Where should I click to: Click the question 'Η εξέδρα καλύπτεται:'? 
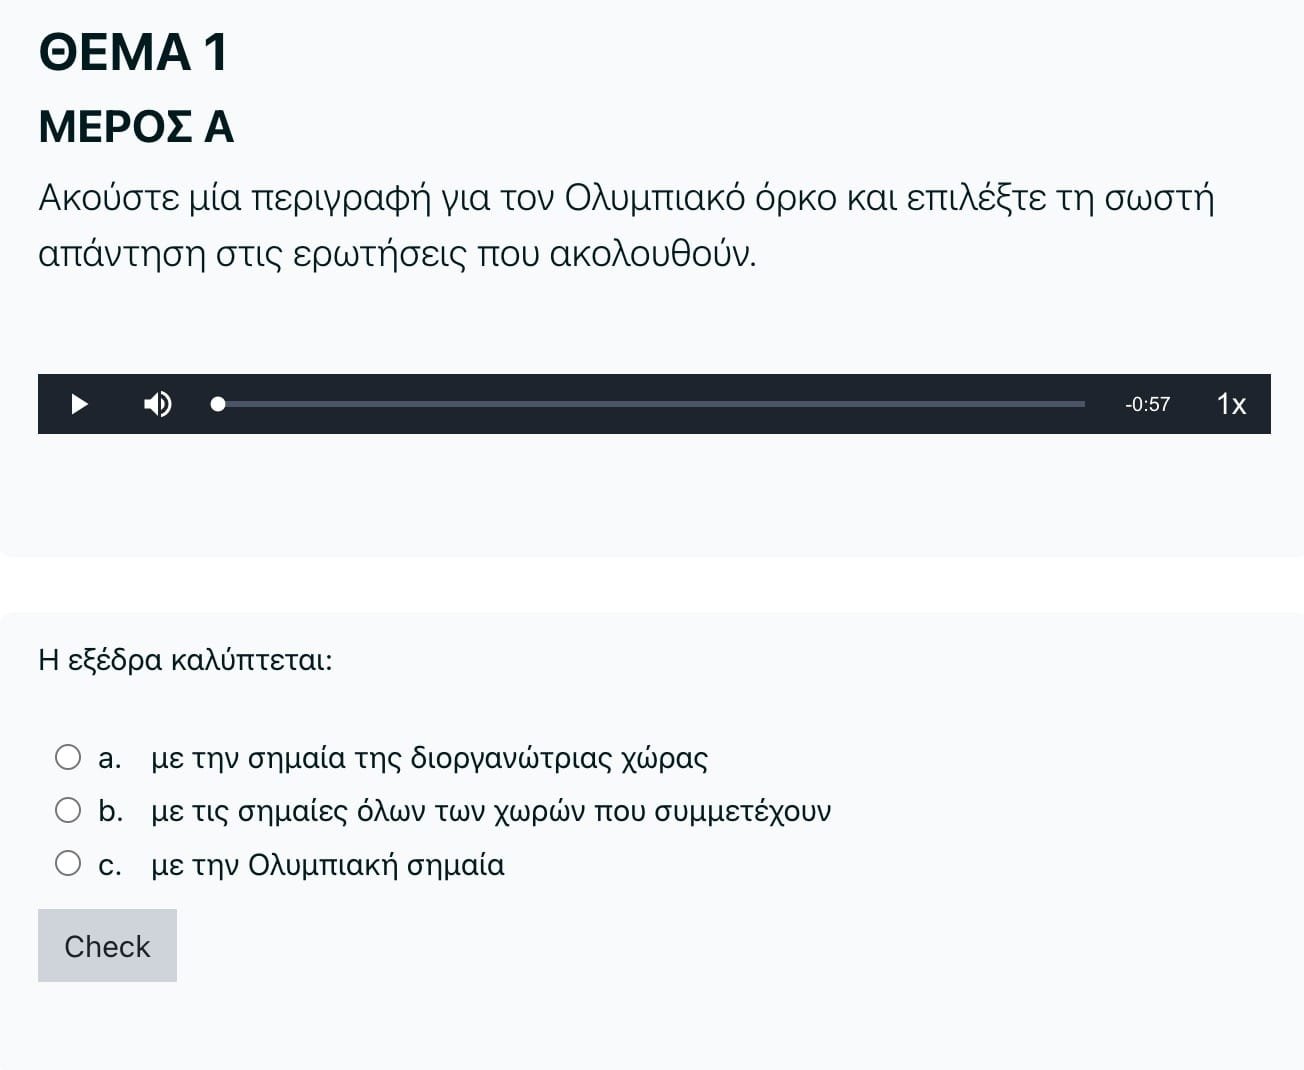185,660
